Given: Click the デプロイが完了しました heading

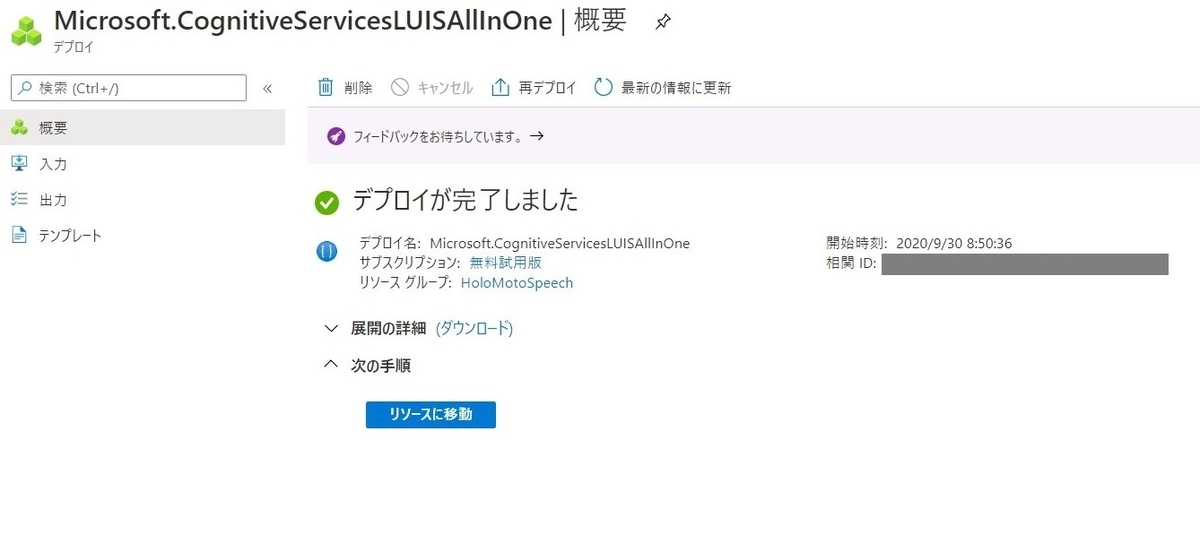Looking at the screenshot, I should tap(465, 201).
